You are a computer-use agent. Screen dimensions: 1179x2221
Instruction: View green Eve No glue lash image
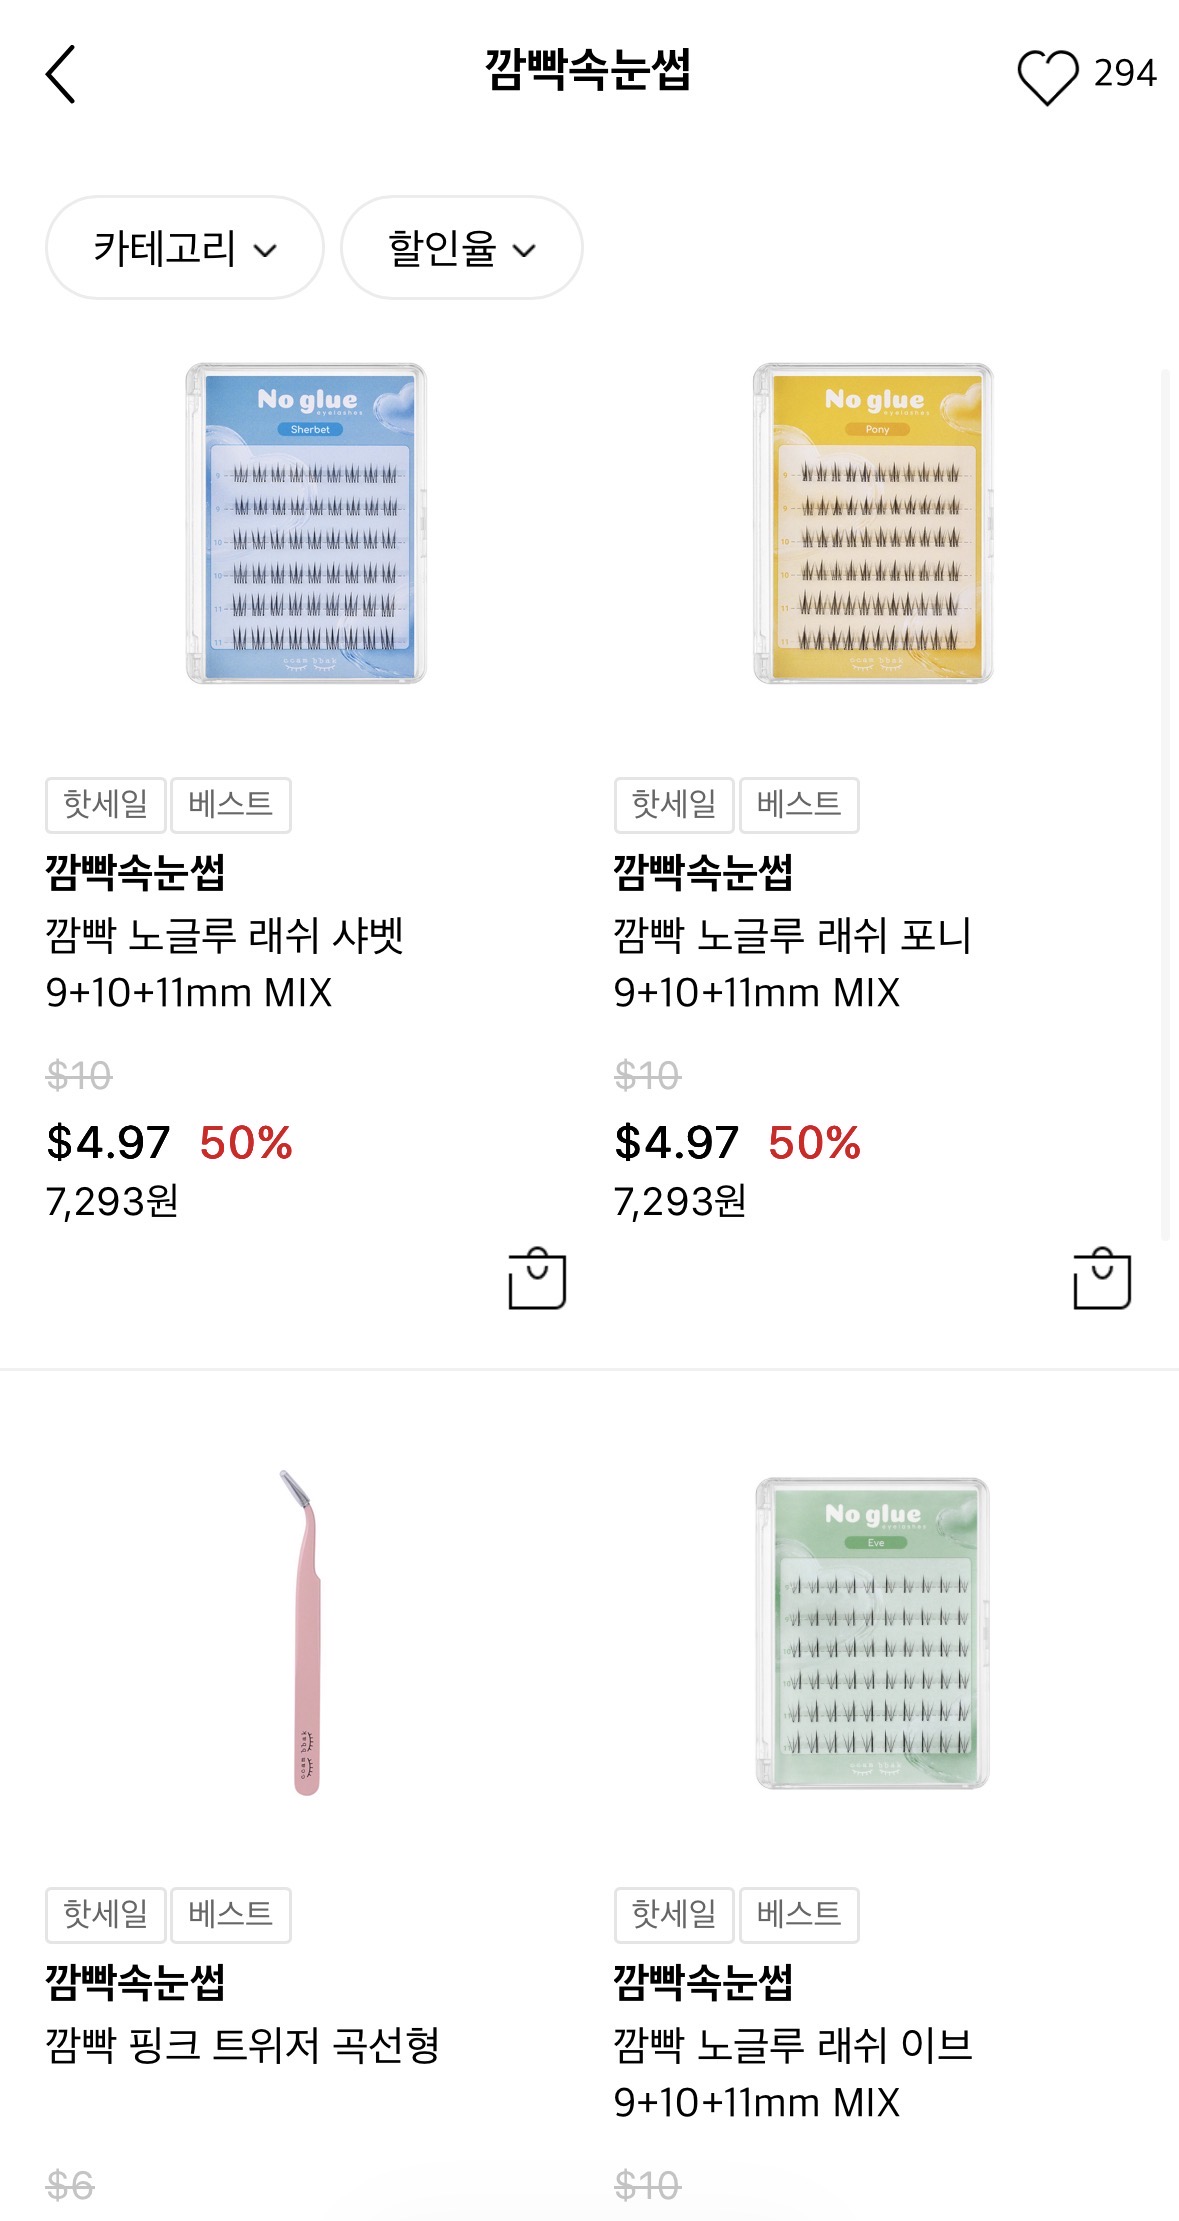coord(873,1632)
